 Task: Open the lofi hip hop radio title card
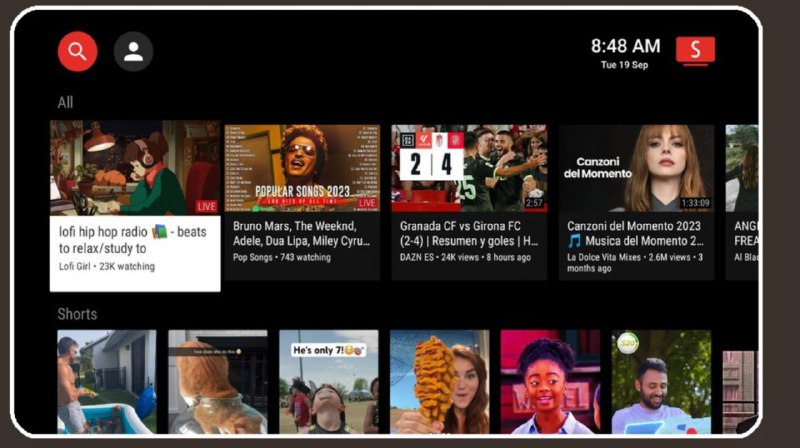[x=135, y=253]
